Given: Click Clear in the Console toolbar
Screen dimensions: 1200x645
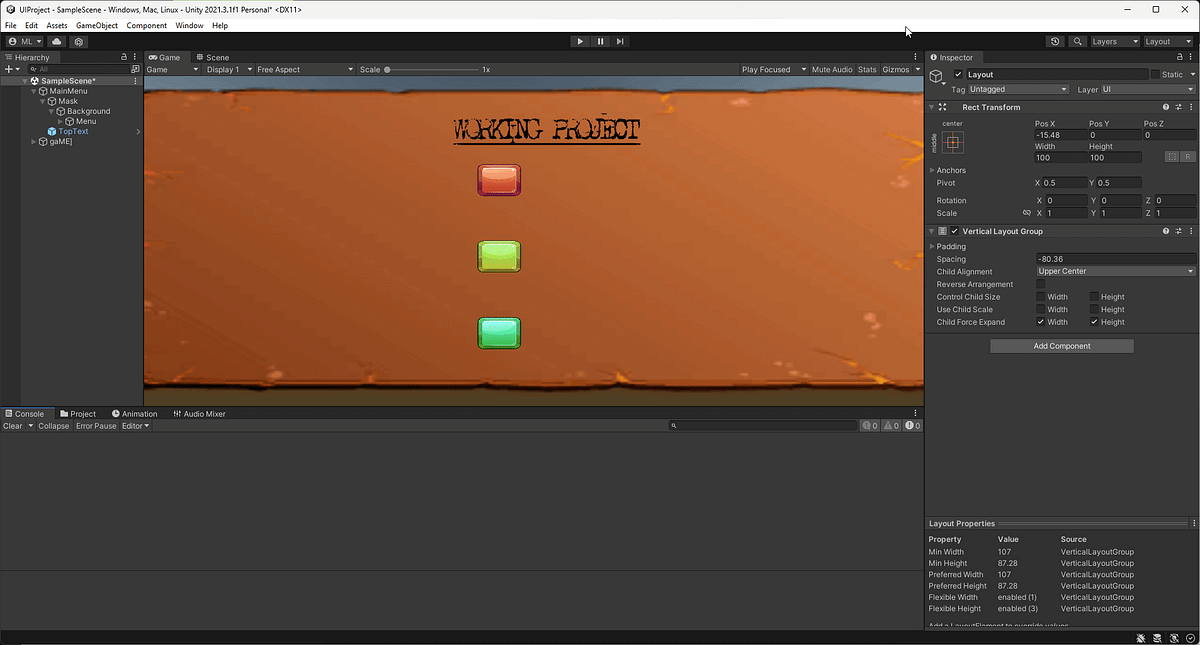Looking at the screenshot, I should tap(13, 425).
